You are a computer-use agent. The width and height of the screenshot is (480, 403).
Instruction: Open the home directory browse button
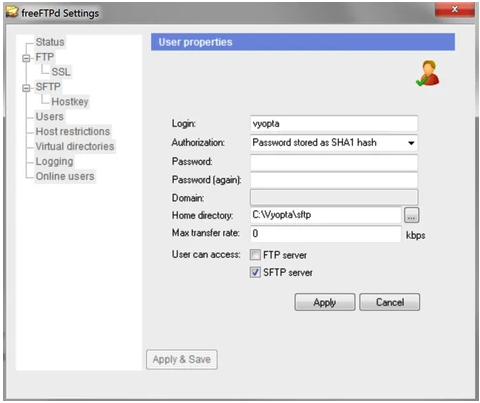pos(411,215)
